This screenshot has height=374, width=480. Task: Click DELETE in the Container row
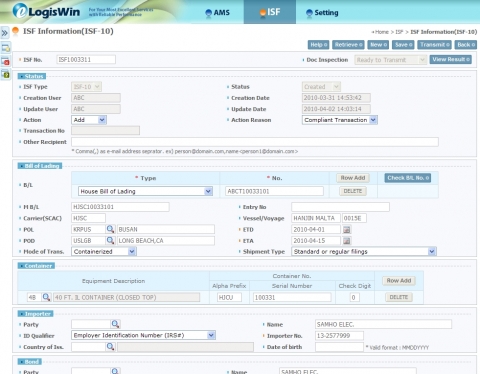click(x=399, y=297)
